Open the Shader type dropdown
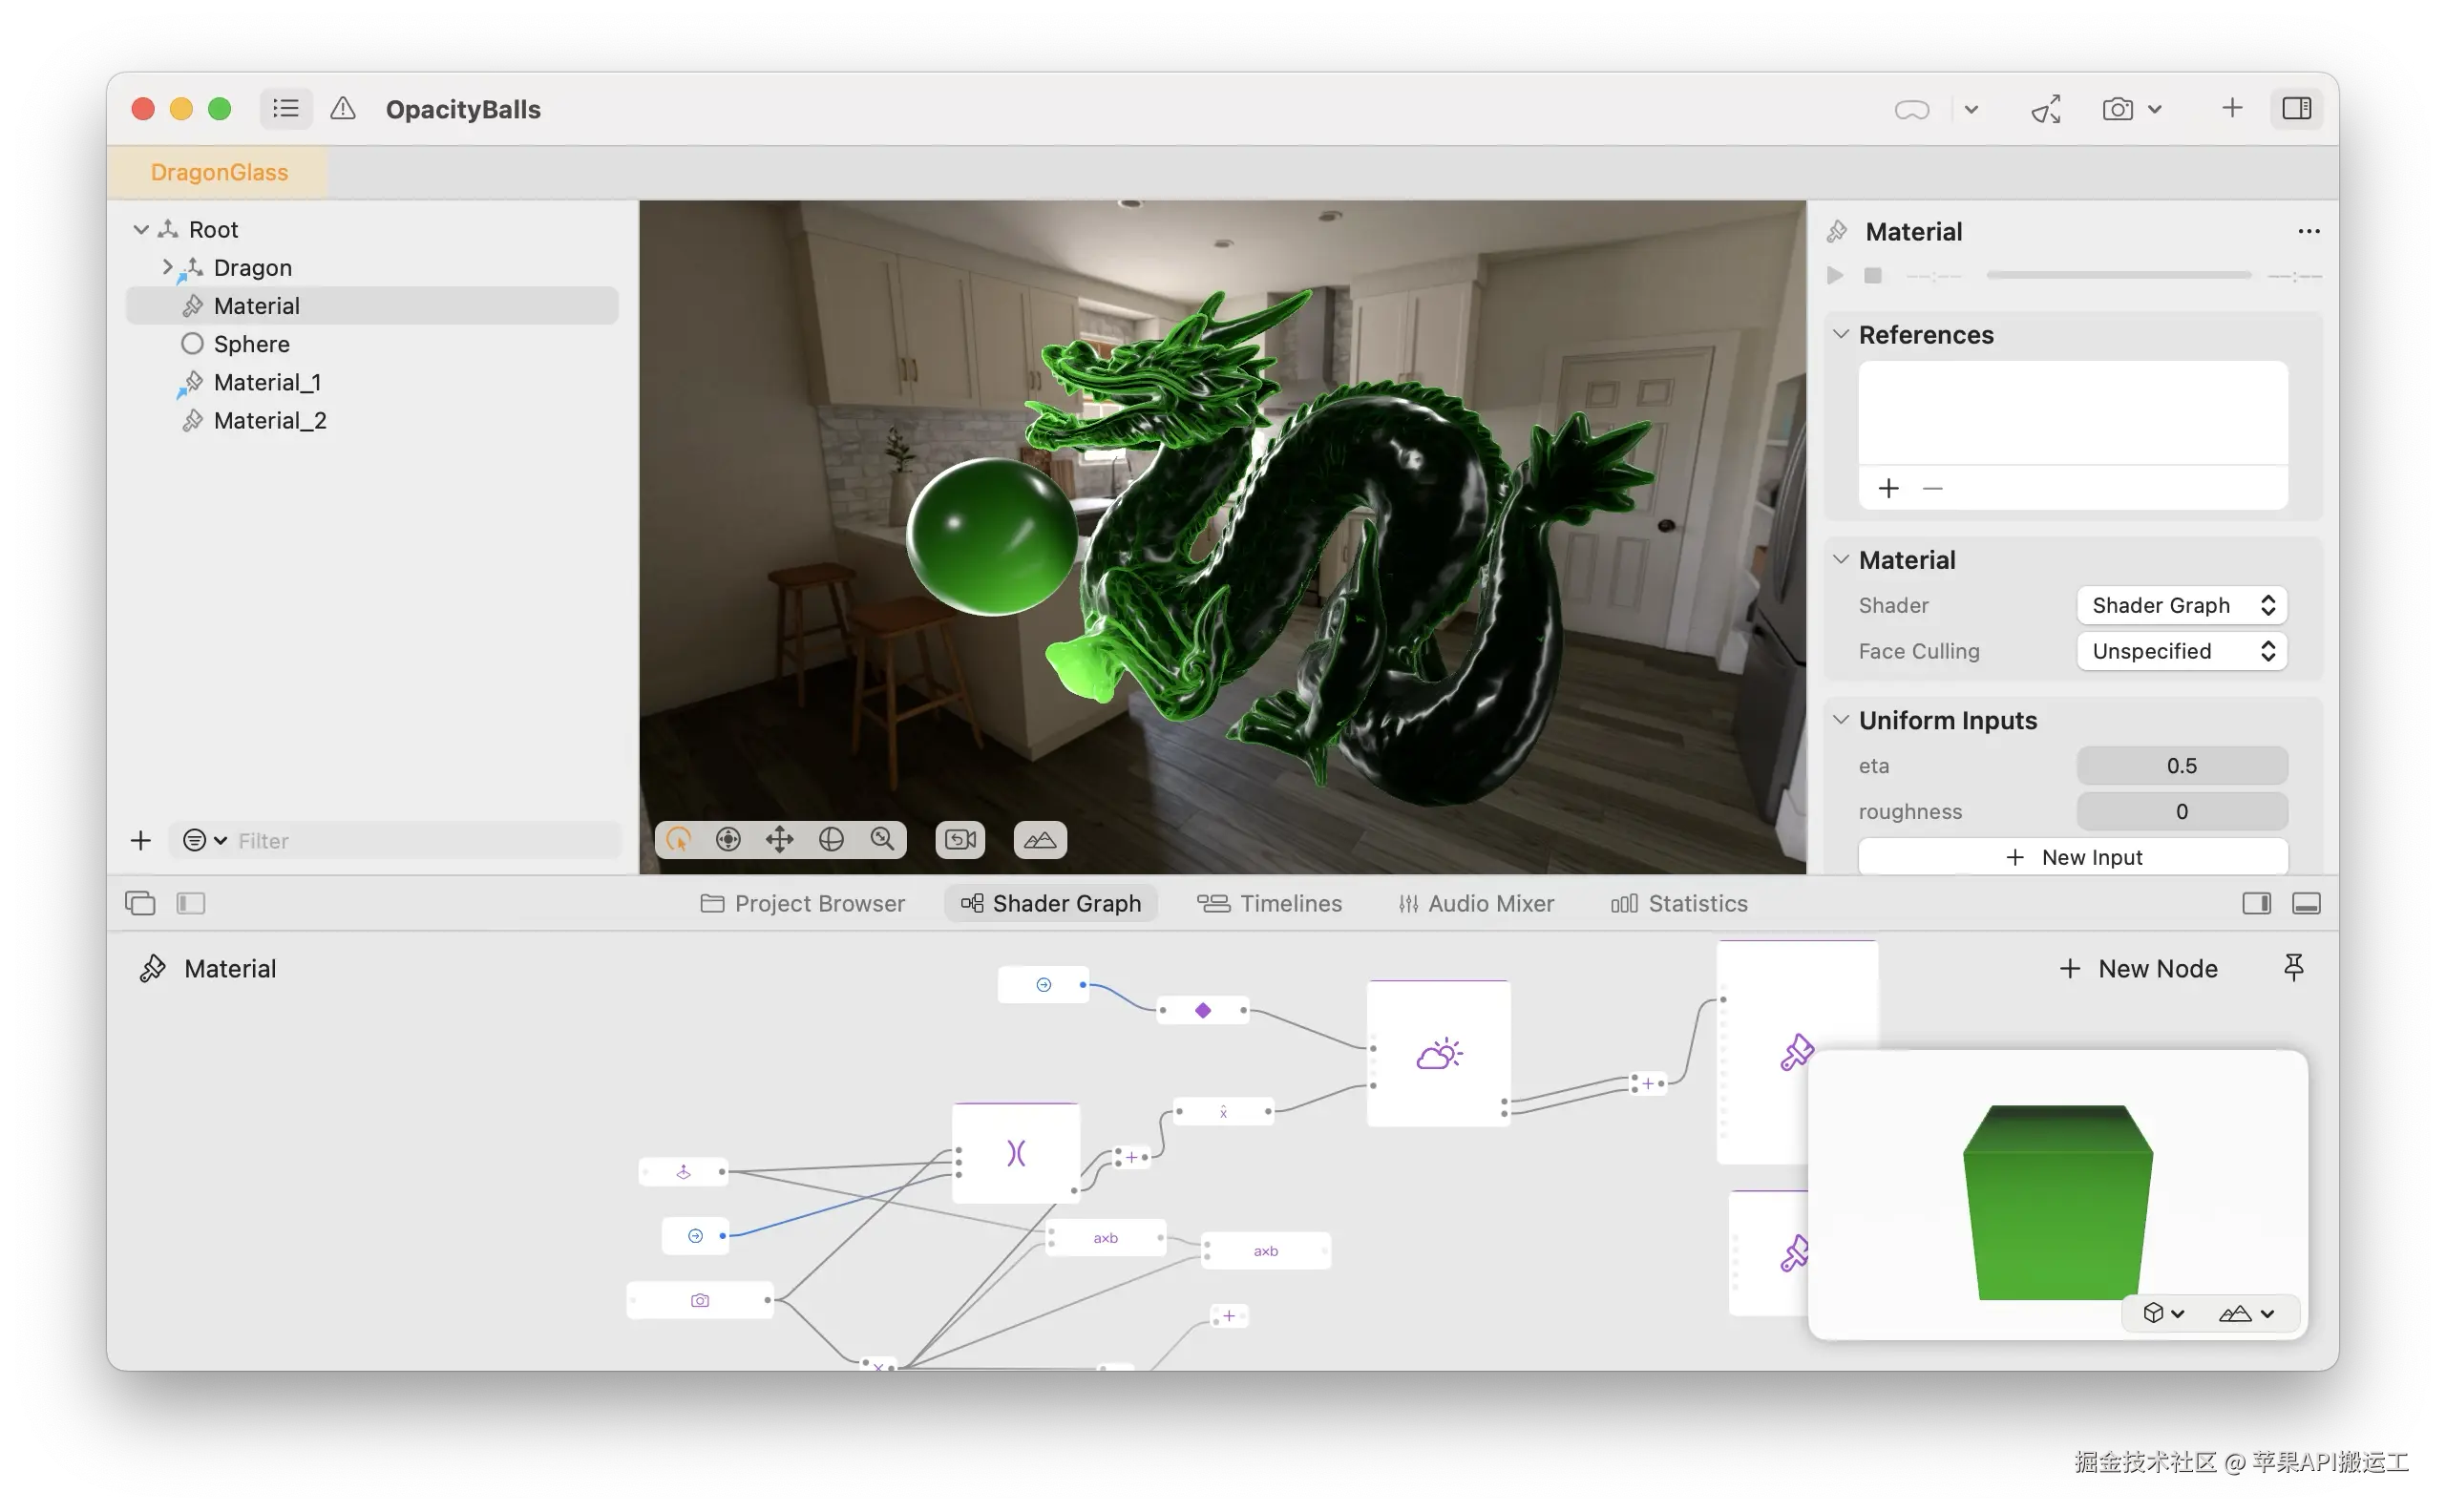The height and width of the screenshot is (1512, 2446). (2181, 605)
